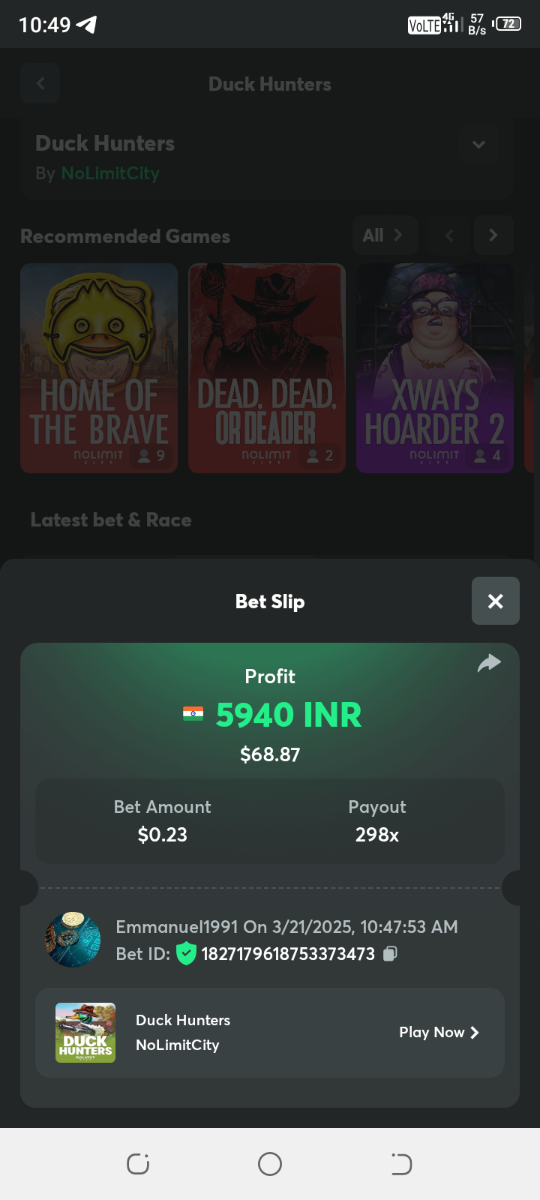Show next recommended games
540x1200 pixels.
(493, 236)
